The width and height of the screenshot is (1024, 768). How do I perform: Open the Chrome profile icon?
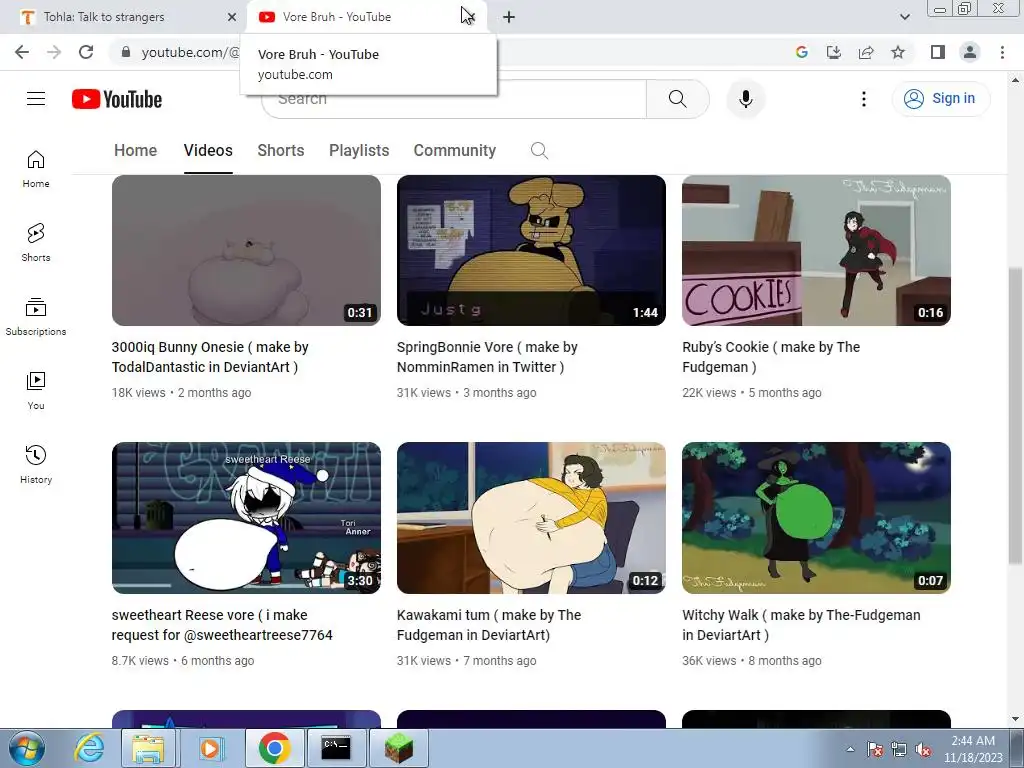coord(970,52)
